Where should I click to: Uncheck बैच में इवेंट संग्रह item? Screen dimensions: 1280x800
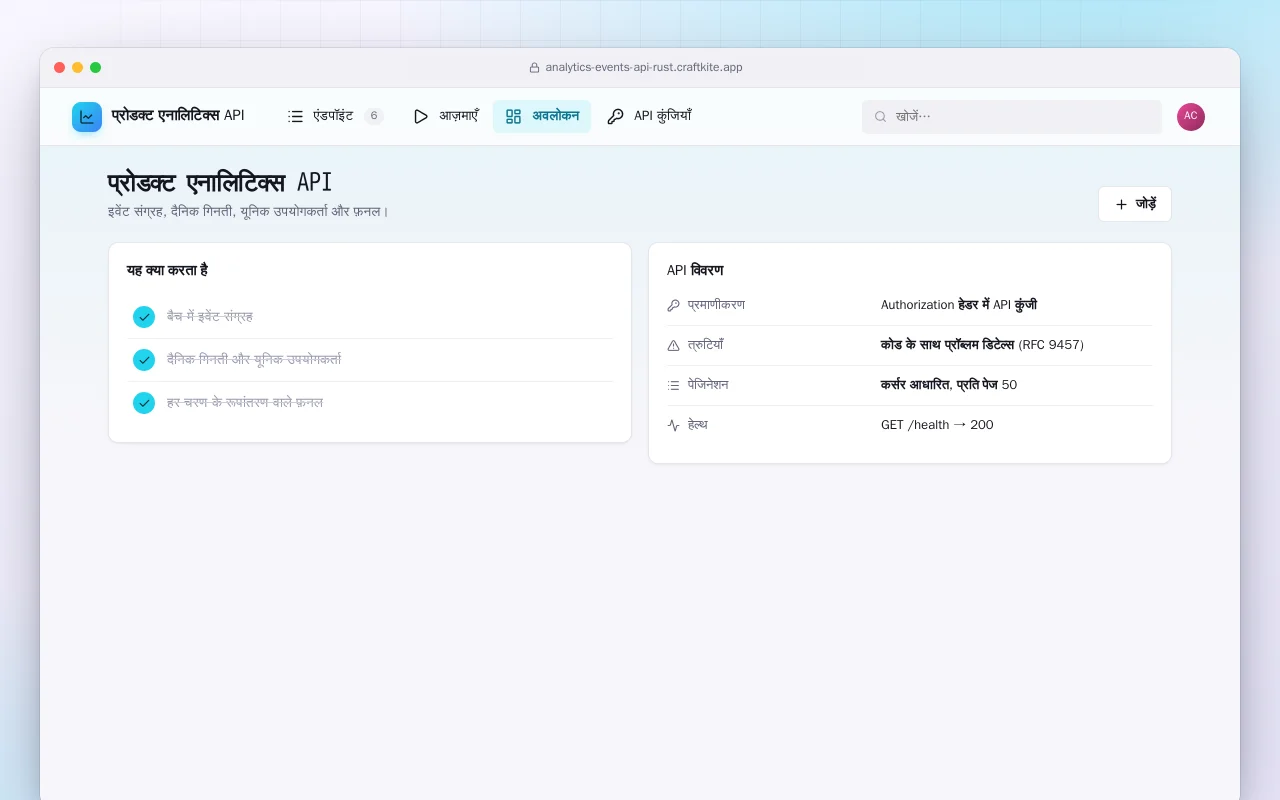point(144,316)
